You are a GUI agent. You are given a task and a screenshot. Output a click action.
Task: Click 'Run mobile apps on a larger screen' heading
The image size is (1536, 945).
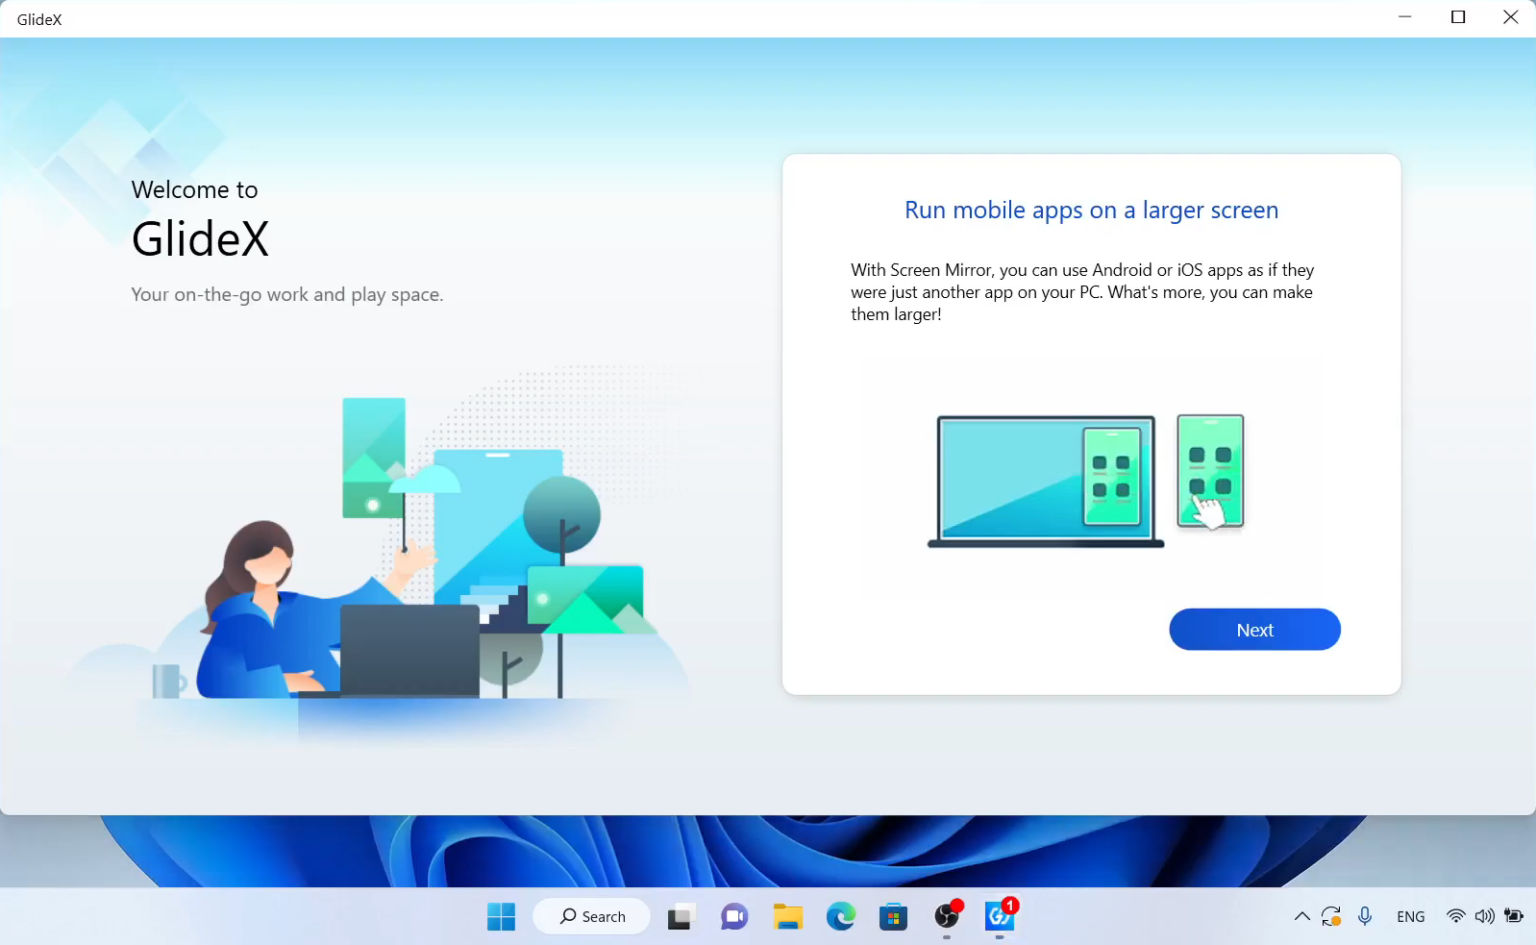tap(1091, 210)
